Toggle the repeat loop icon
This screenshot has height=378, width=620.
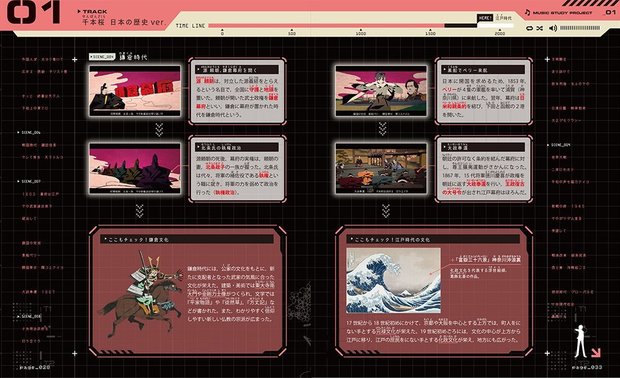(x=529, y=28)
